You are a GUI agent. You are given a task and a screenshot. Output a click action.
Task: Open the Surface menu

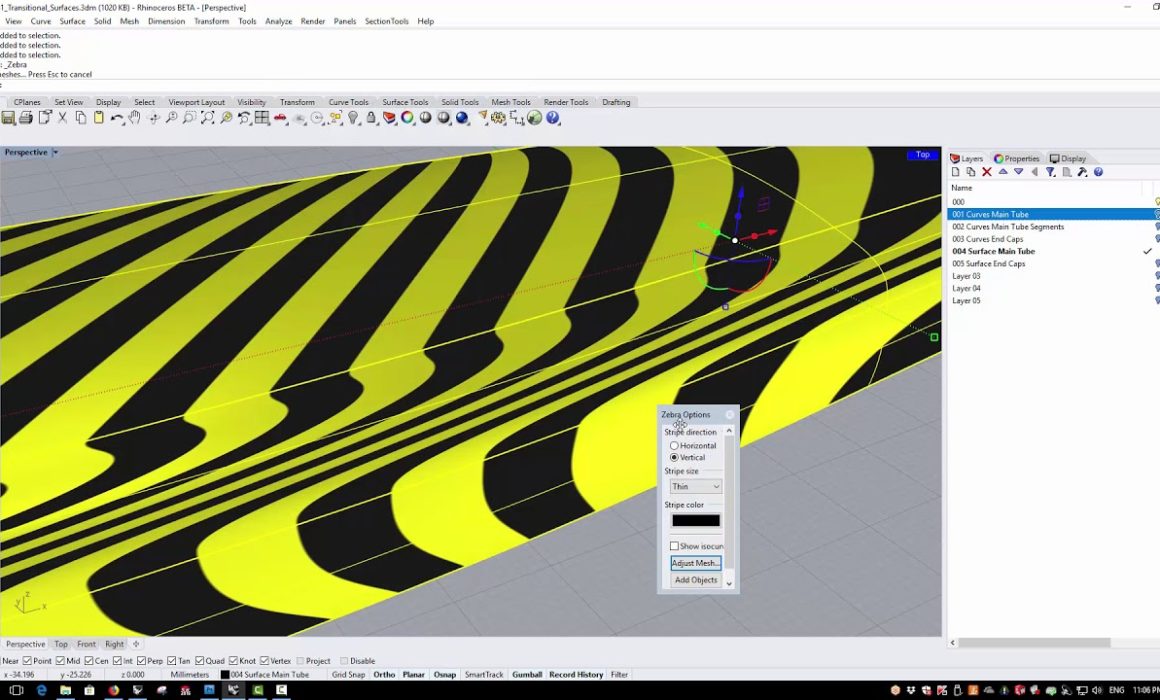tap(72, 21)
